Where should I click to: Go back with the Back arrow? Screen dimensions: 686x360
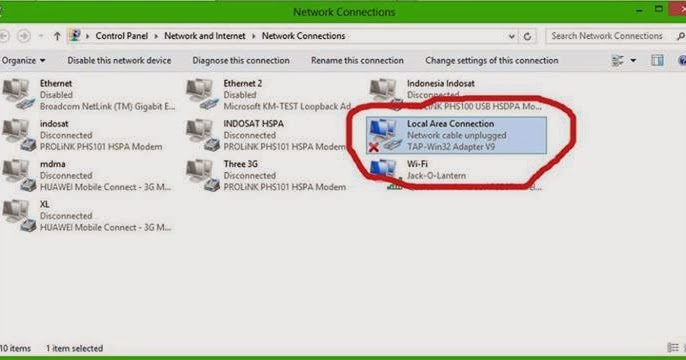point(4,36)
